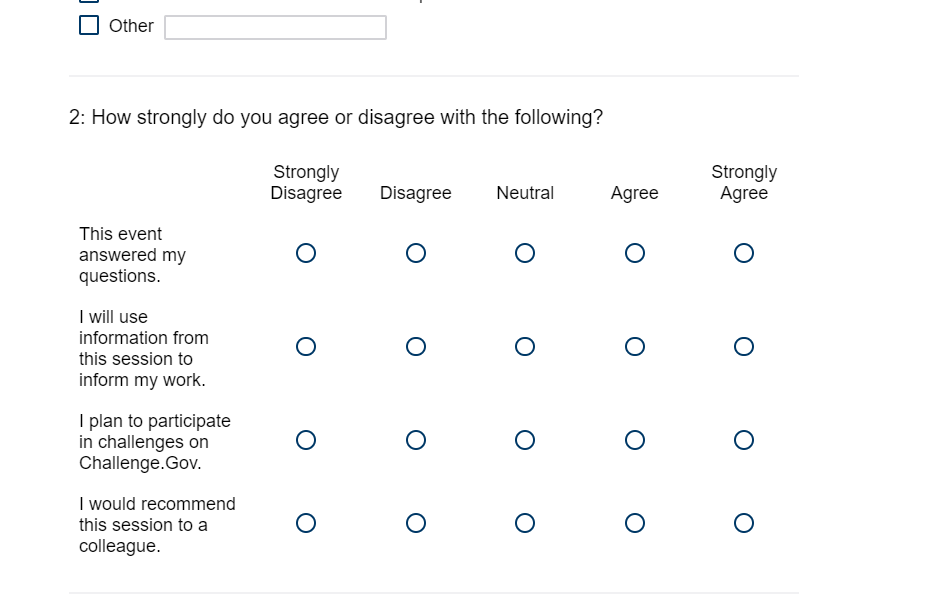This screenshot has width=934, height=607.
Task: Select Disagree for recommend session to colleague
Action: [416, 523]
